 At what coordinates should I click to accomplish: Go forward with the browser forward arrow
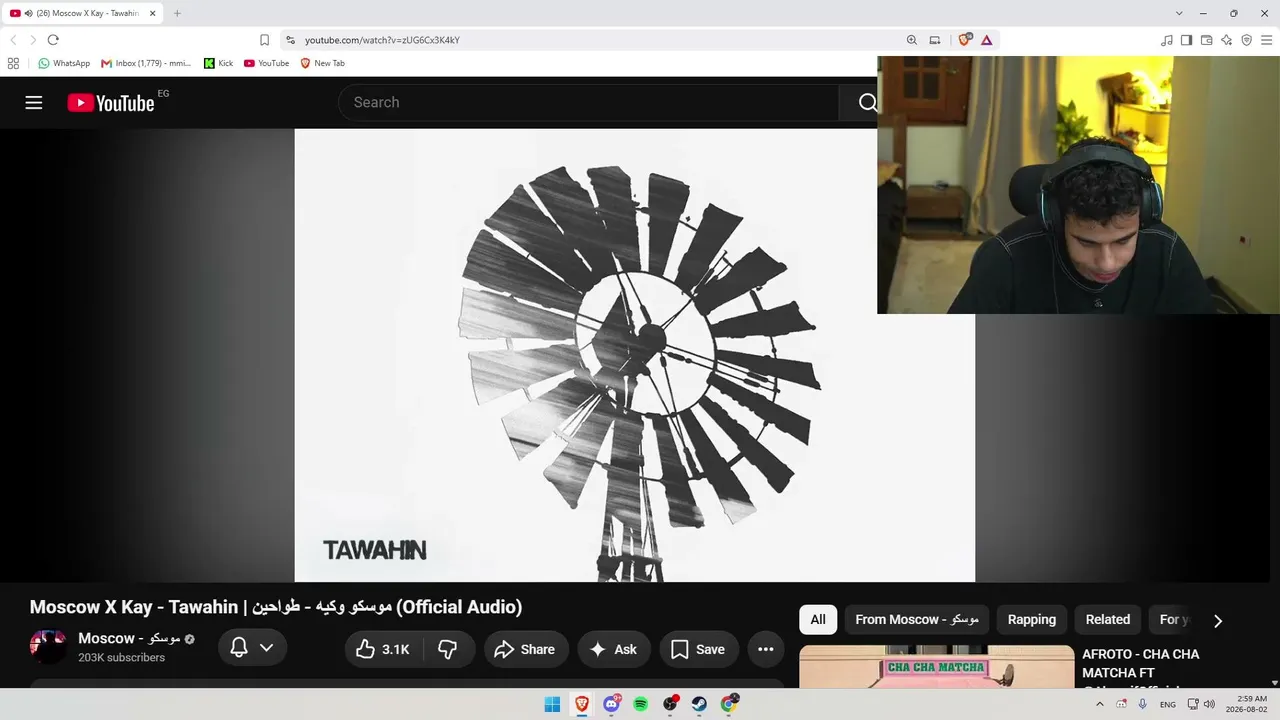pos(33,40)
